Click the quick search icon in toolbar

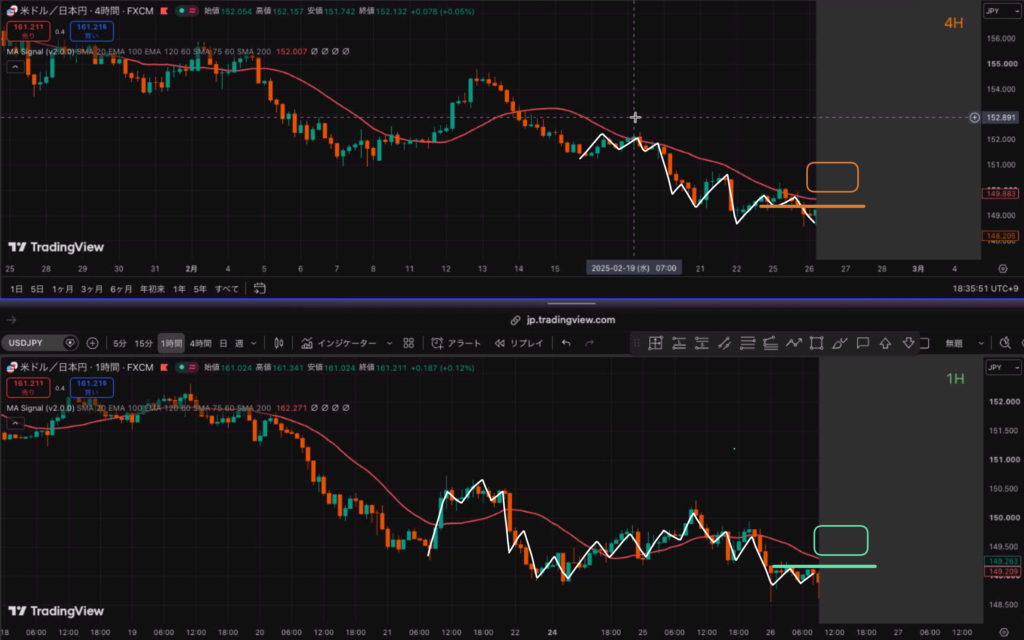click(x=1005, y=343)
